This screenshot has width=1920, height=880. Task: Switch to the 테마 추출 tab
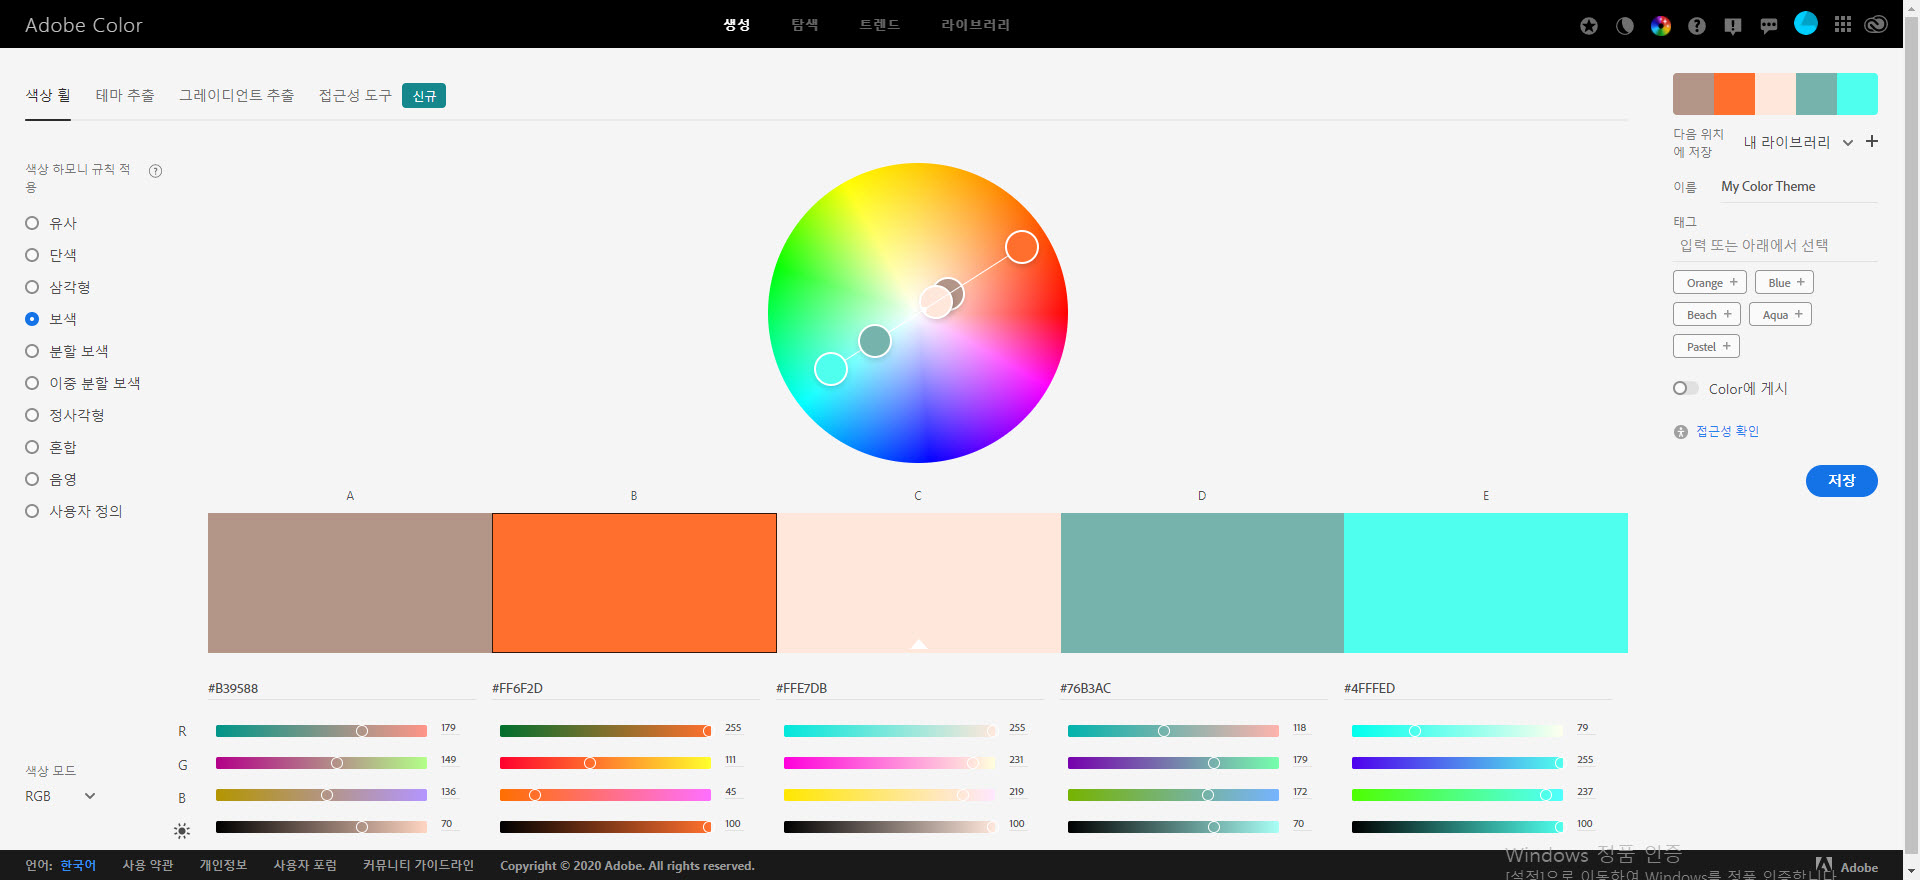pos(125,95)
